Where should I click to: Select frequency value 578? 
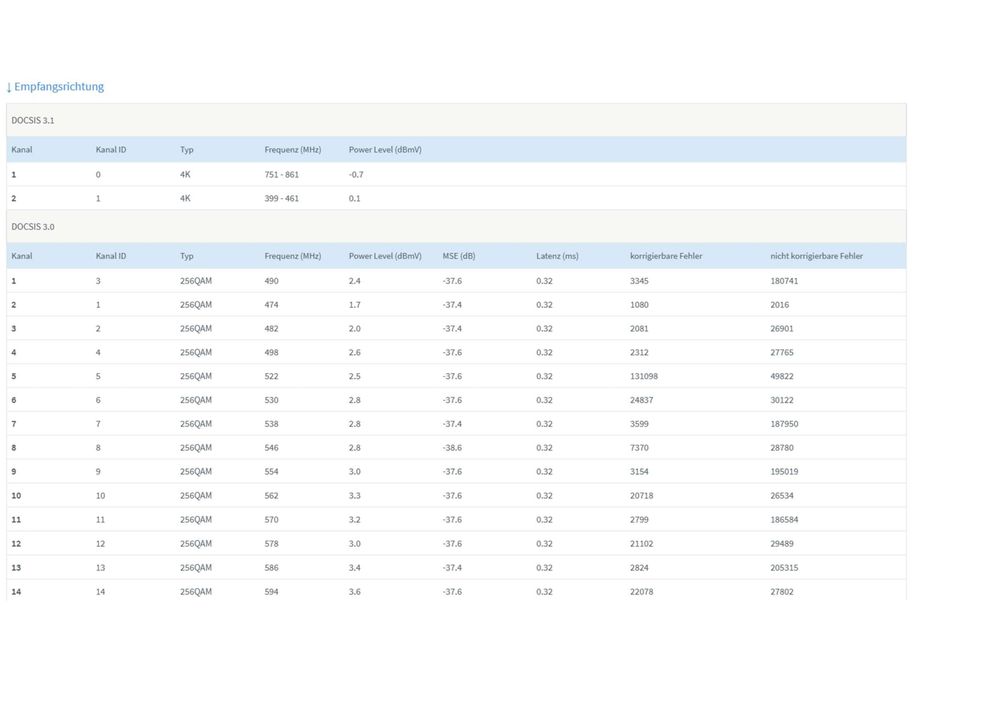(271, 544)
